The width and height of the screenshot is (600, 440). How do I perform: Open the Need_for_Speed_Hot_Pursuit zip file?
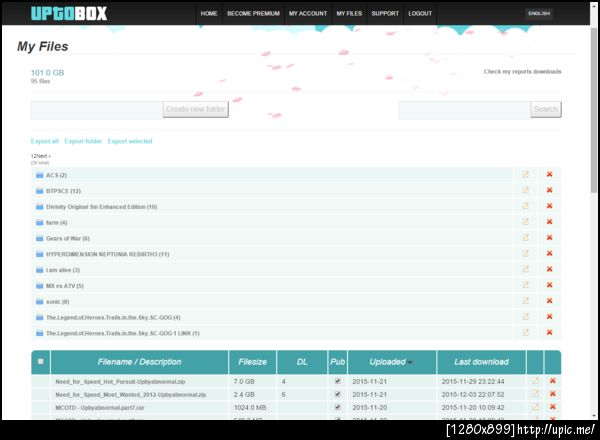tap(120, 381)
